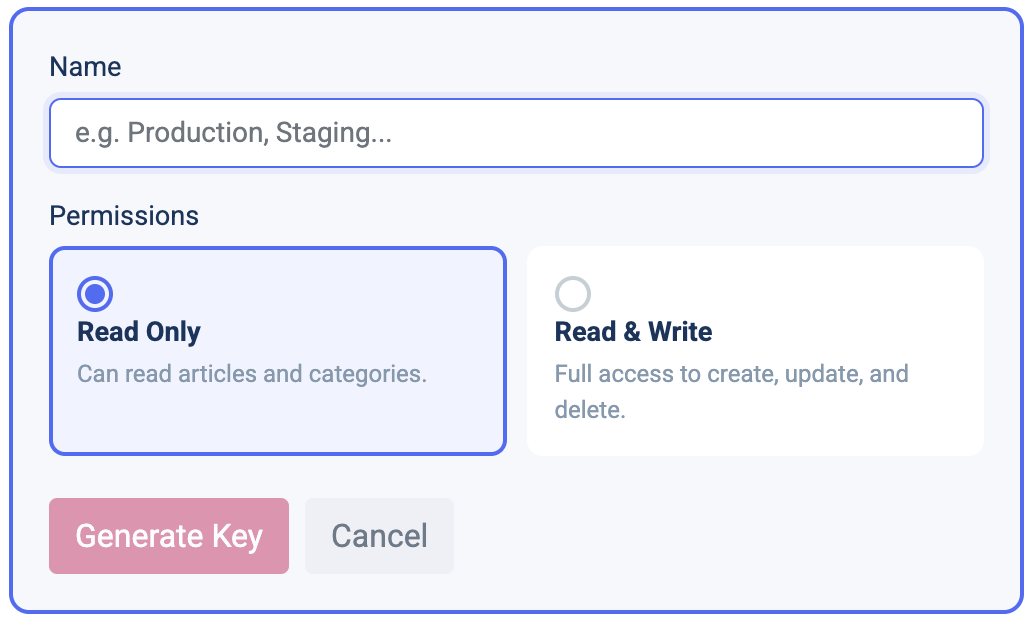Cancel the key creation form
Viewport: 1036px width, 624px height.
tap(379, 536)
